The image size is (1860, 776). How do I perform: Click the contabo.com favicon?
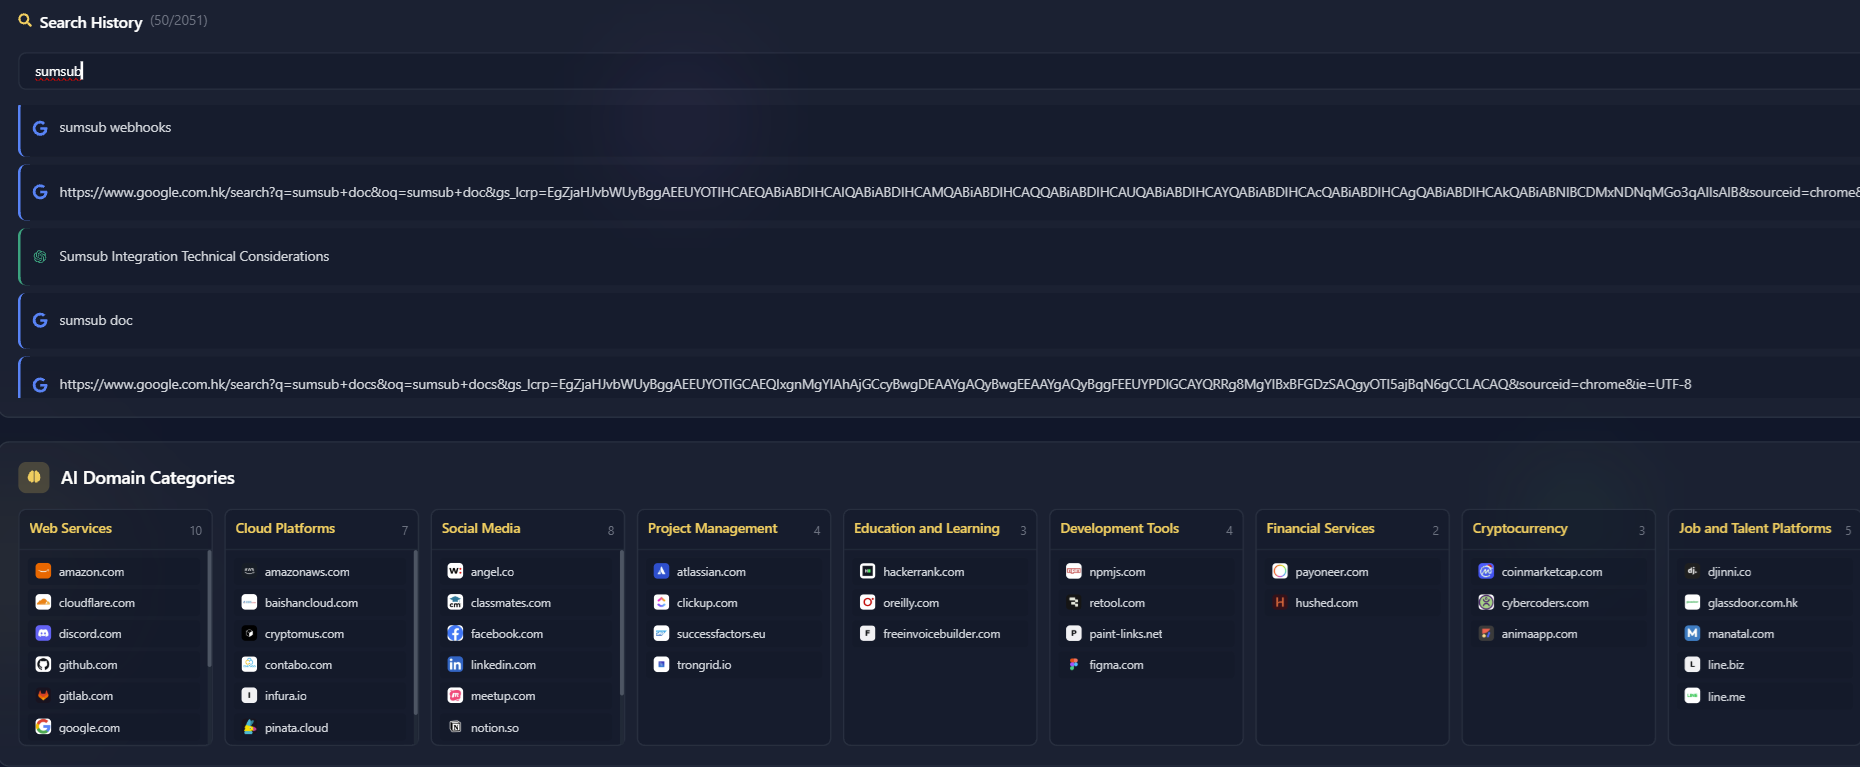tap(249, 664)
